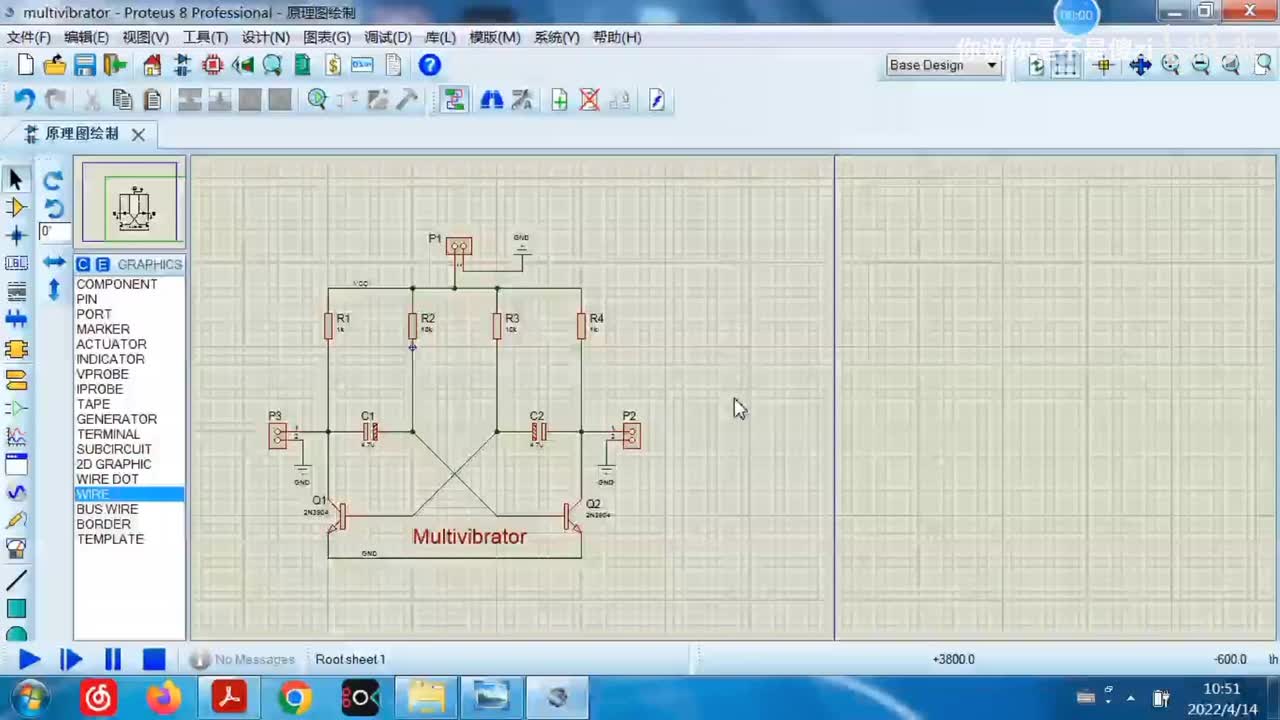Select BUS WIRE in style list

pos(107,509)
